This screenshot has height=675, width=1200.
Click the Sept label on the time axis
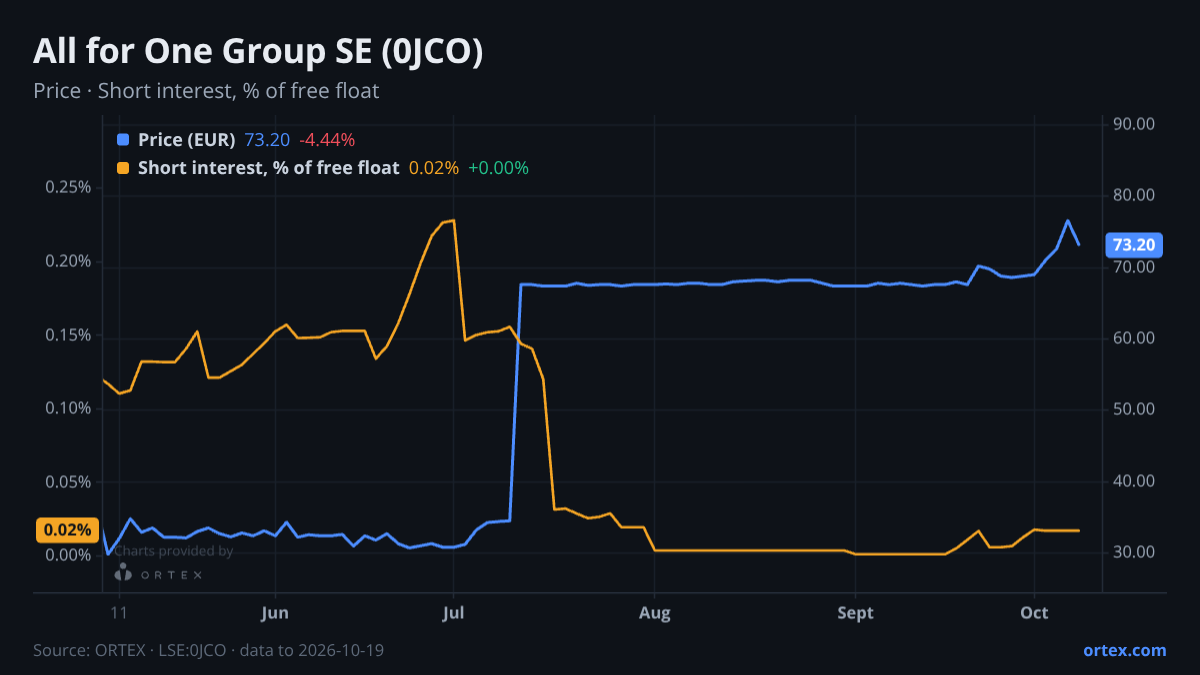coord(855,613)
